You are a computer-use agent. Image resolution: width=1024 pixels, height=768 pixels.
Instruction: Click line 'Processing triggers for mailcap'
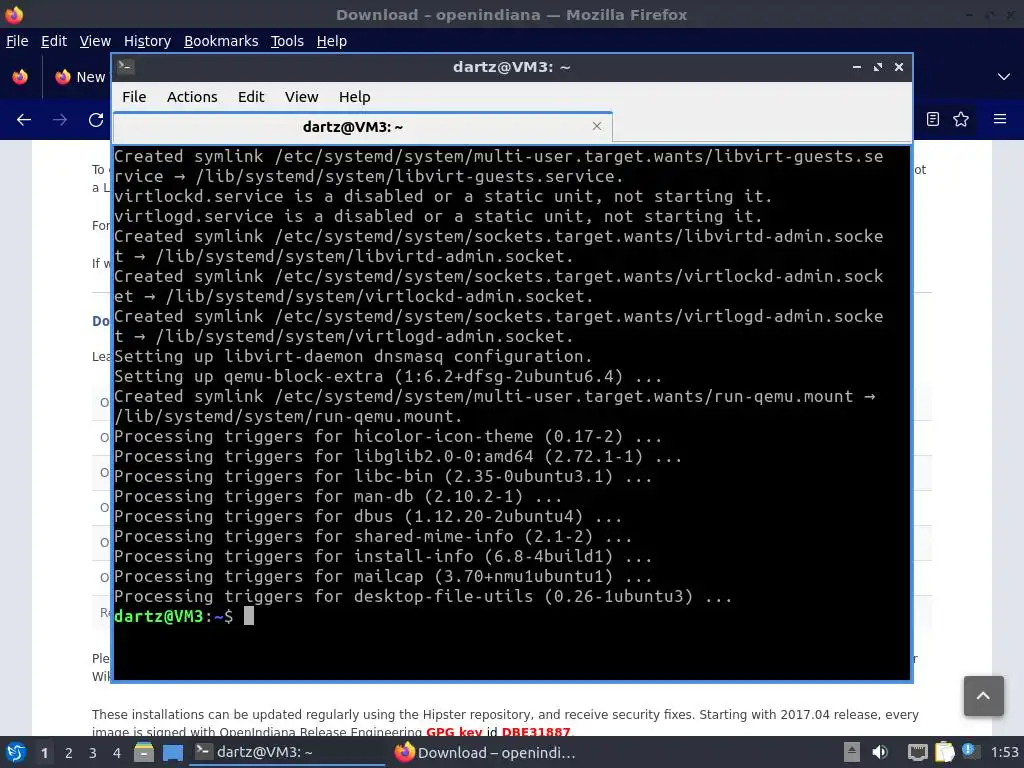click(x=383, y=577)
